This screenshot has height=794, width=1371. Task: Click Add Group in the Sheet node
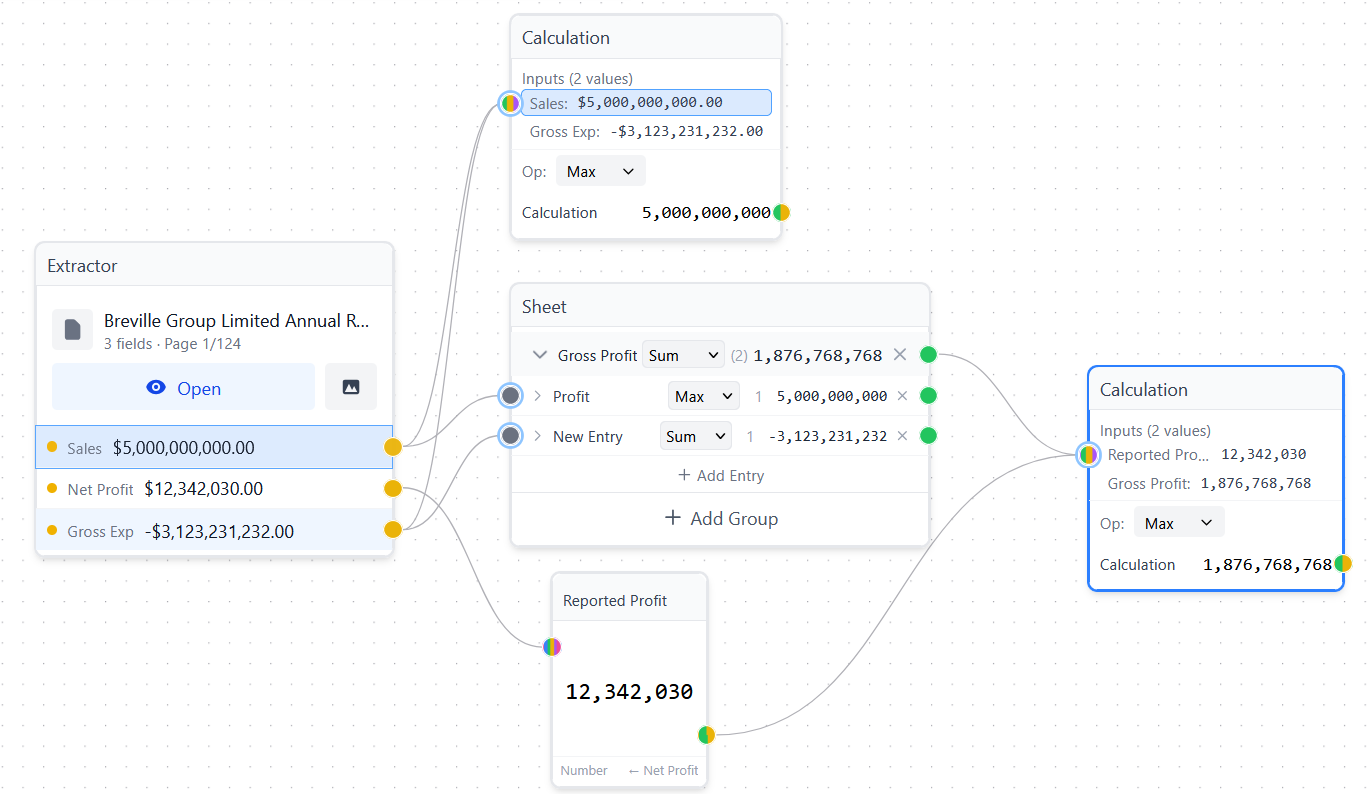point(720,518)
